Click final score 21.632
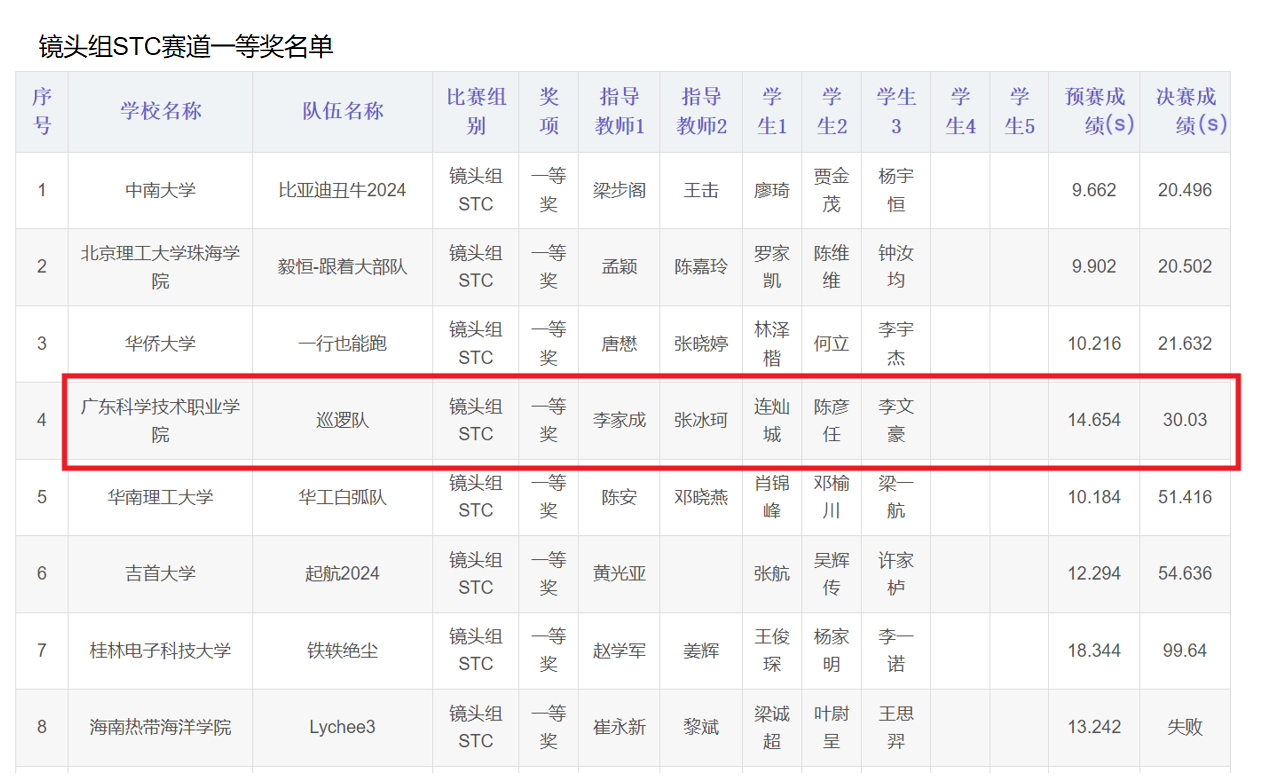 (1185, 344)
